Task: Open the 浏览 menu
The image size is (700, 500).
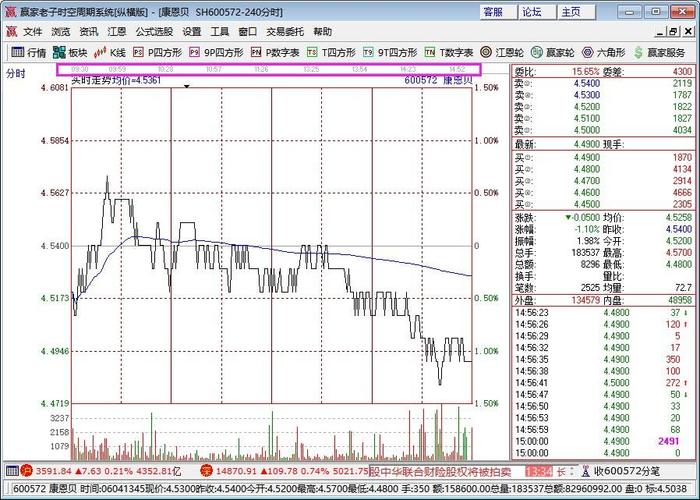Action: 61,32
